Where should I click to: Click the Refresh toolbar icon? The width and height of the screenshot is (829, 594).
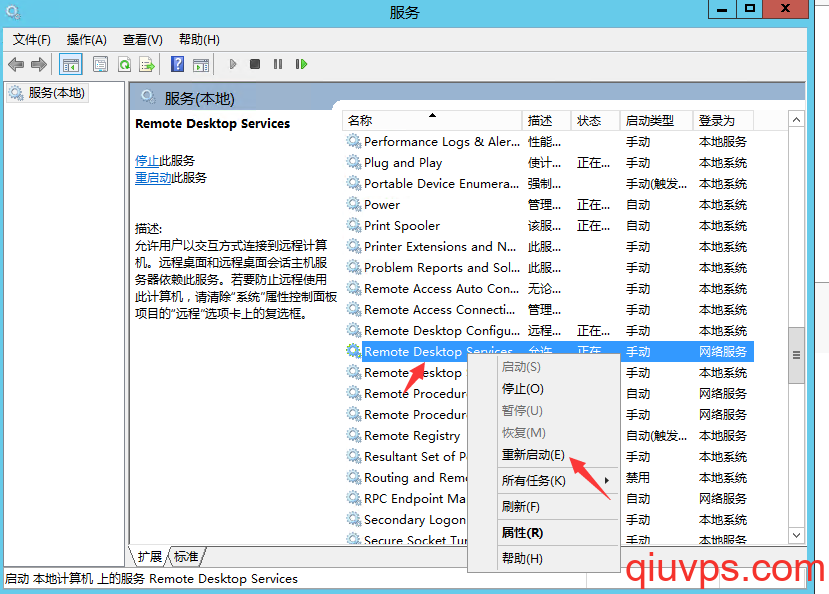coord(125,64)
